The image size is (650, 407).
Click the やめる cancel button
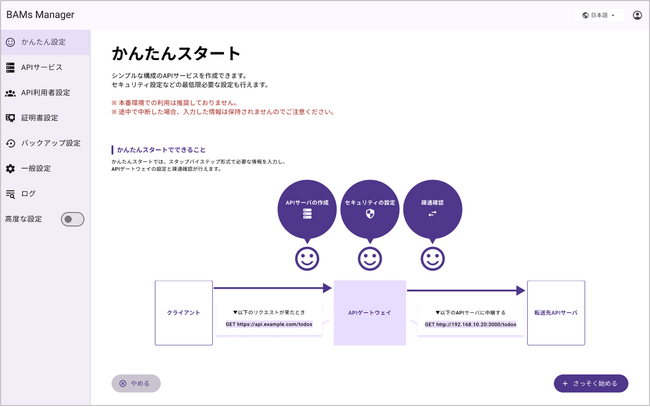(136, 383)
